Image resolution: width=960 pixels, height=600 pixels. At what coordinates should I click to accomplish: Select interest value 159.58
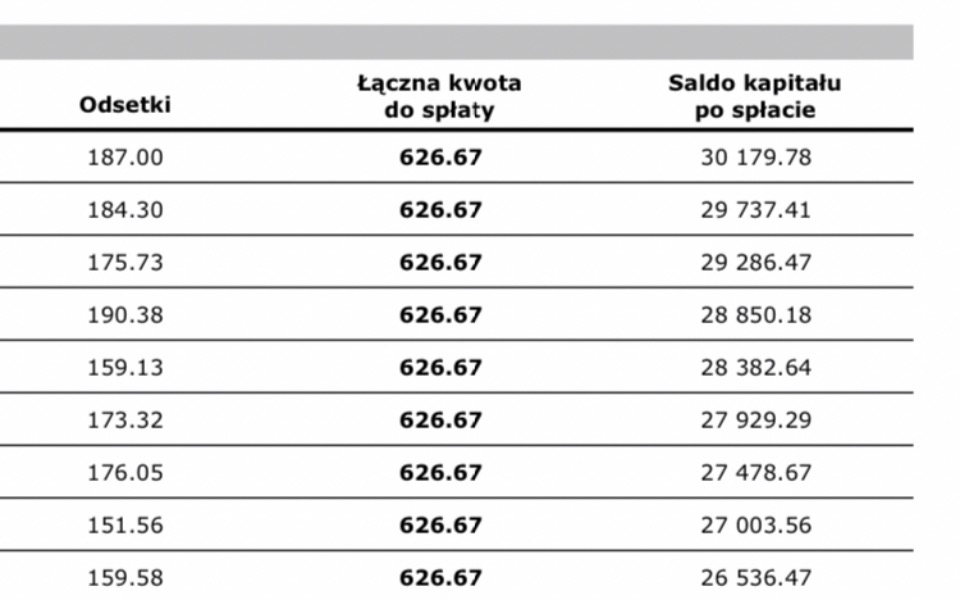[x=126, y=579]
